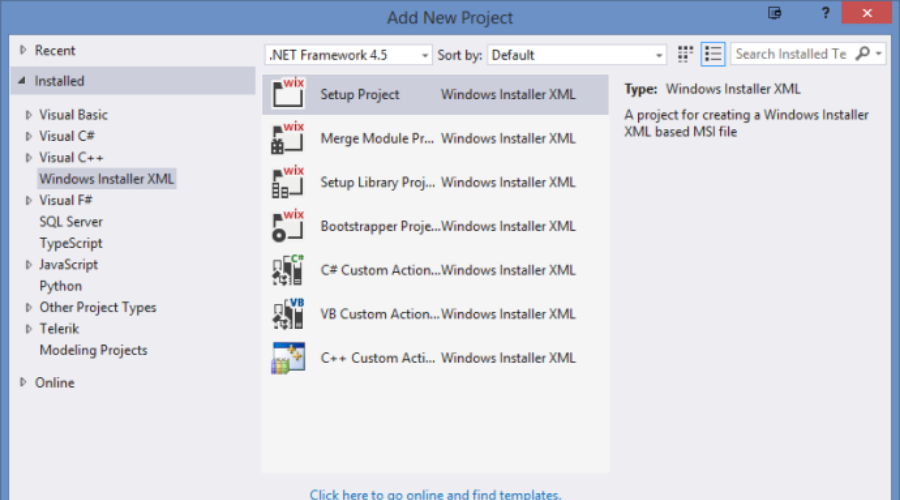Open the Sort by Default dropdown
Screen dimensions: 900x500
pos(576,55)
